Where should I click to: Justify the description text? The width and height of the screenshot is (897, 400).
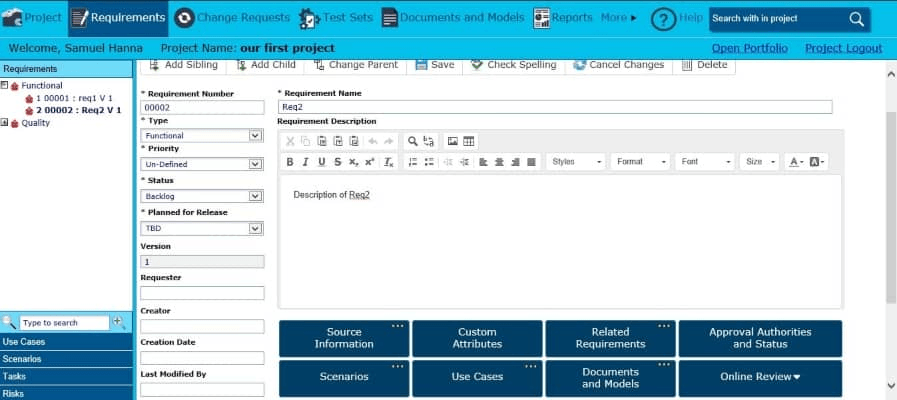click(x=531, y=162)
